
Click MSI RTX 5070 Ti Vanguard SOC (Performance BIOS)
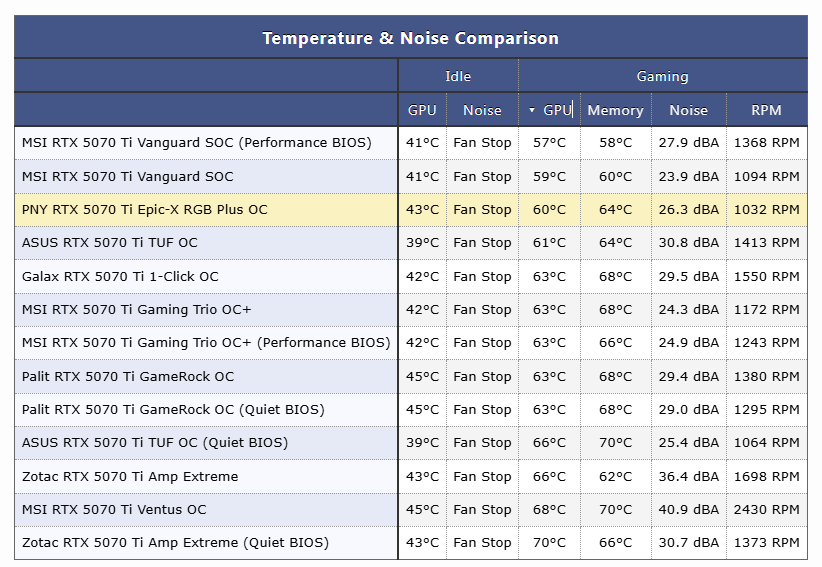click(197, 143)
